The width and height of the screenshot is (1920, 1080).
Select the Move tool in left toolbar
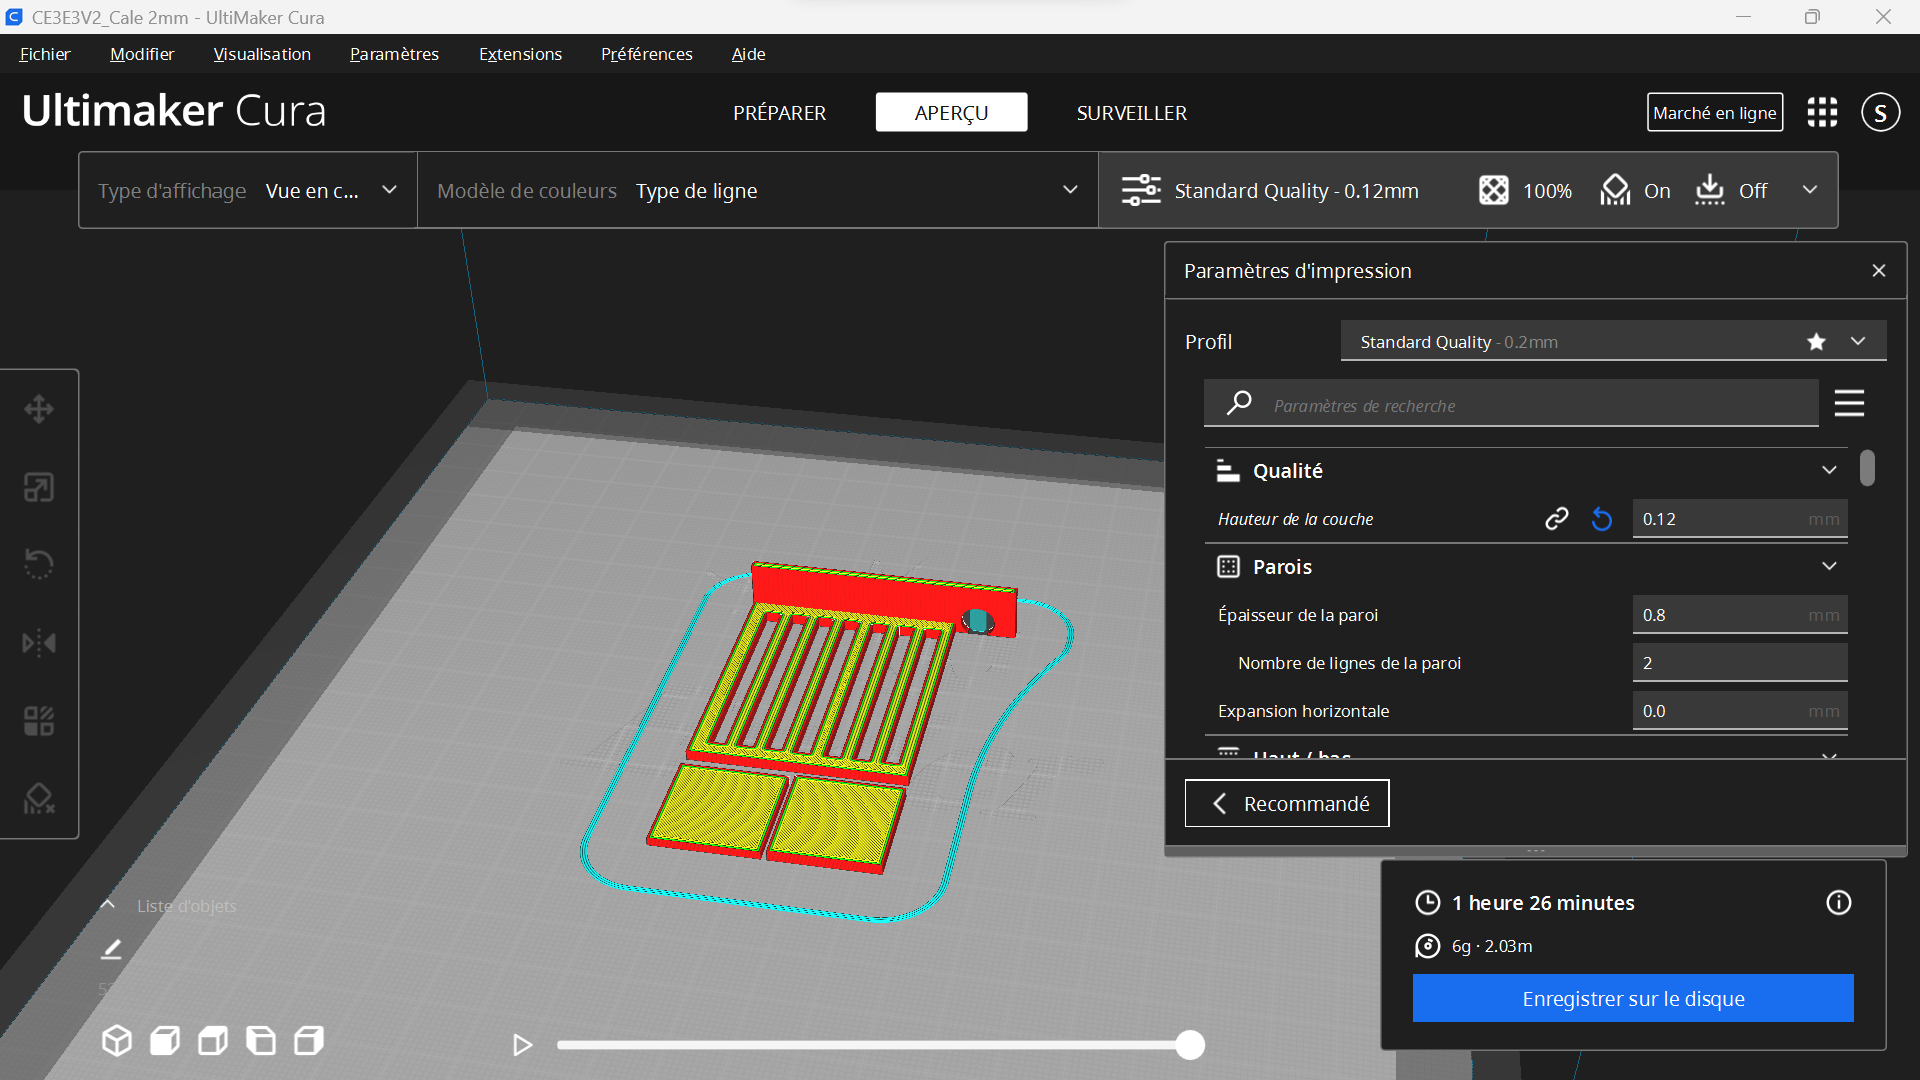point(39,409)
